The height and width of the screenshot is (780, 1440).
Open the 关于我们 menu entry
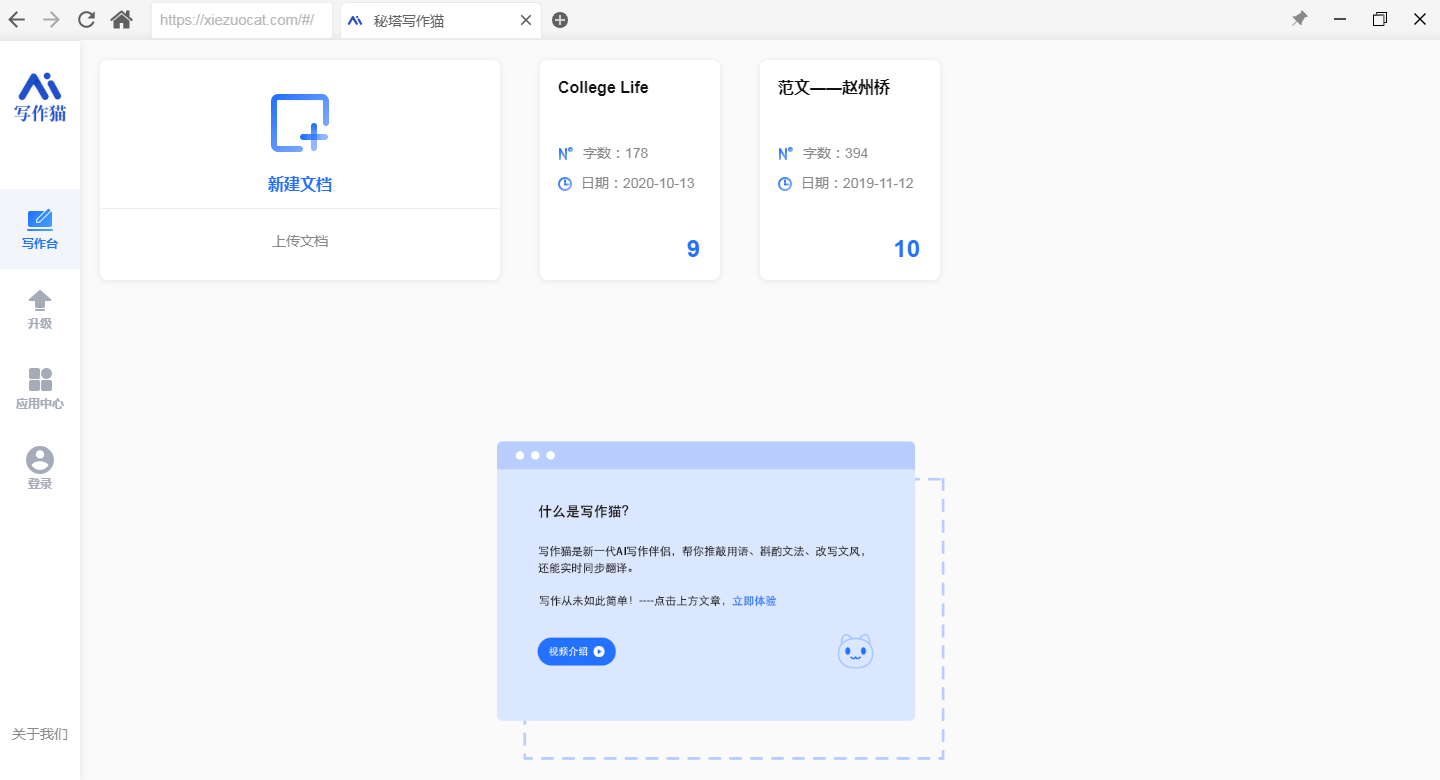[39, 734]
